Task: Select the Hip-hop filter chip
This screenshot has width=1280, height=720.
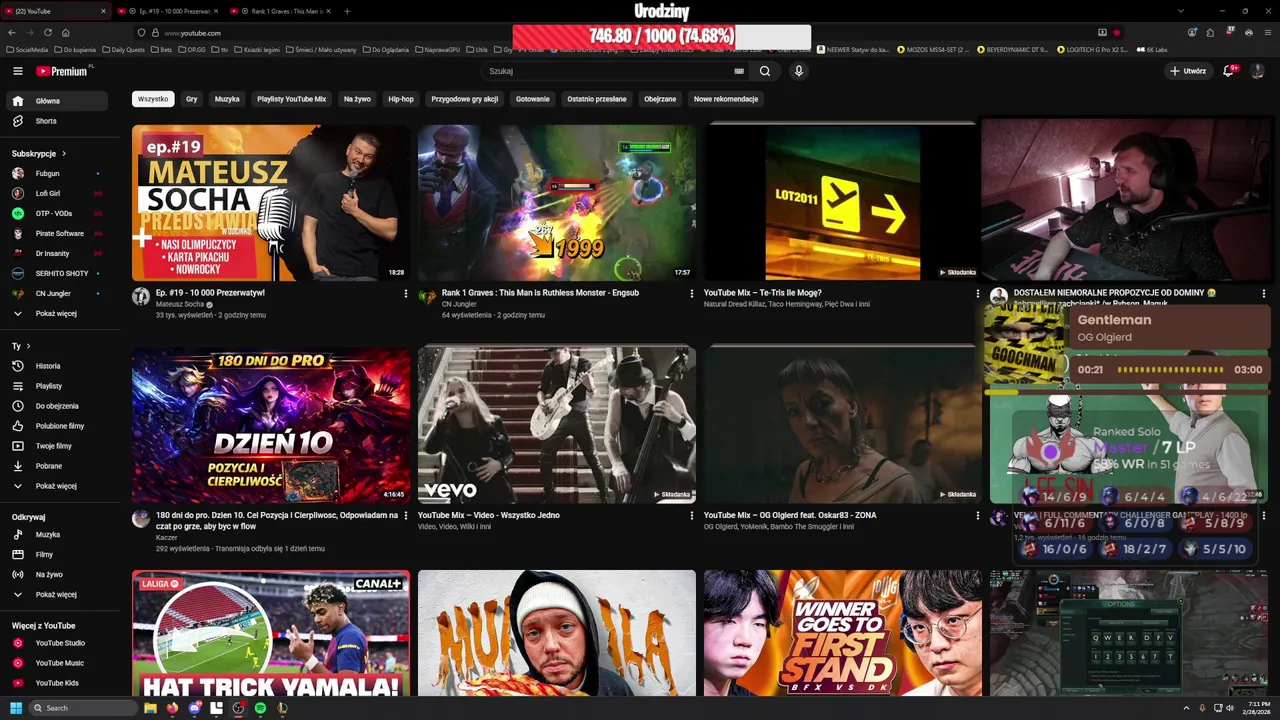Action: tap(401, 99)
